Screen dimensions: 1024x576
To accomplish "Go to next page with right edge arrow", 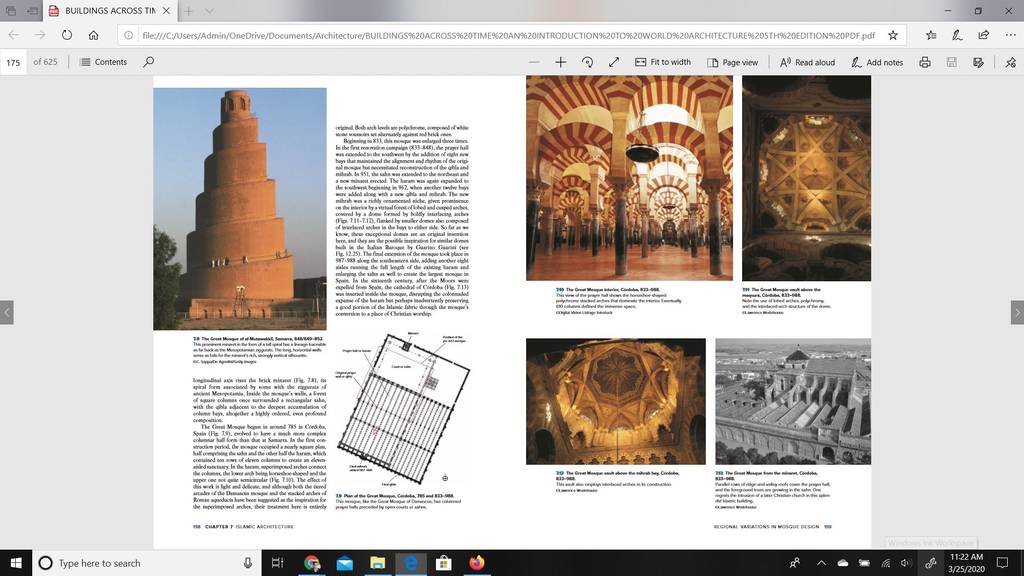I will (x=1017, y=312).
